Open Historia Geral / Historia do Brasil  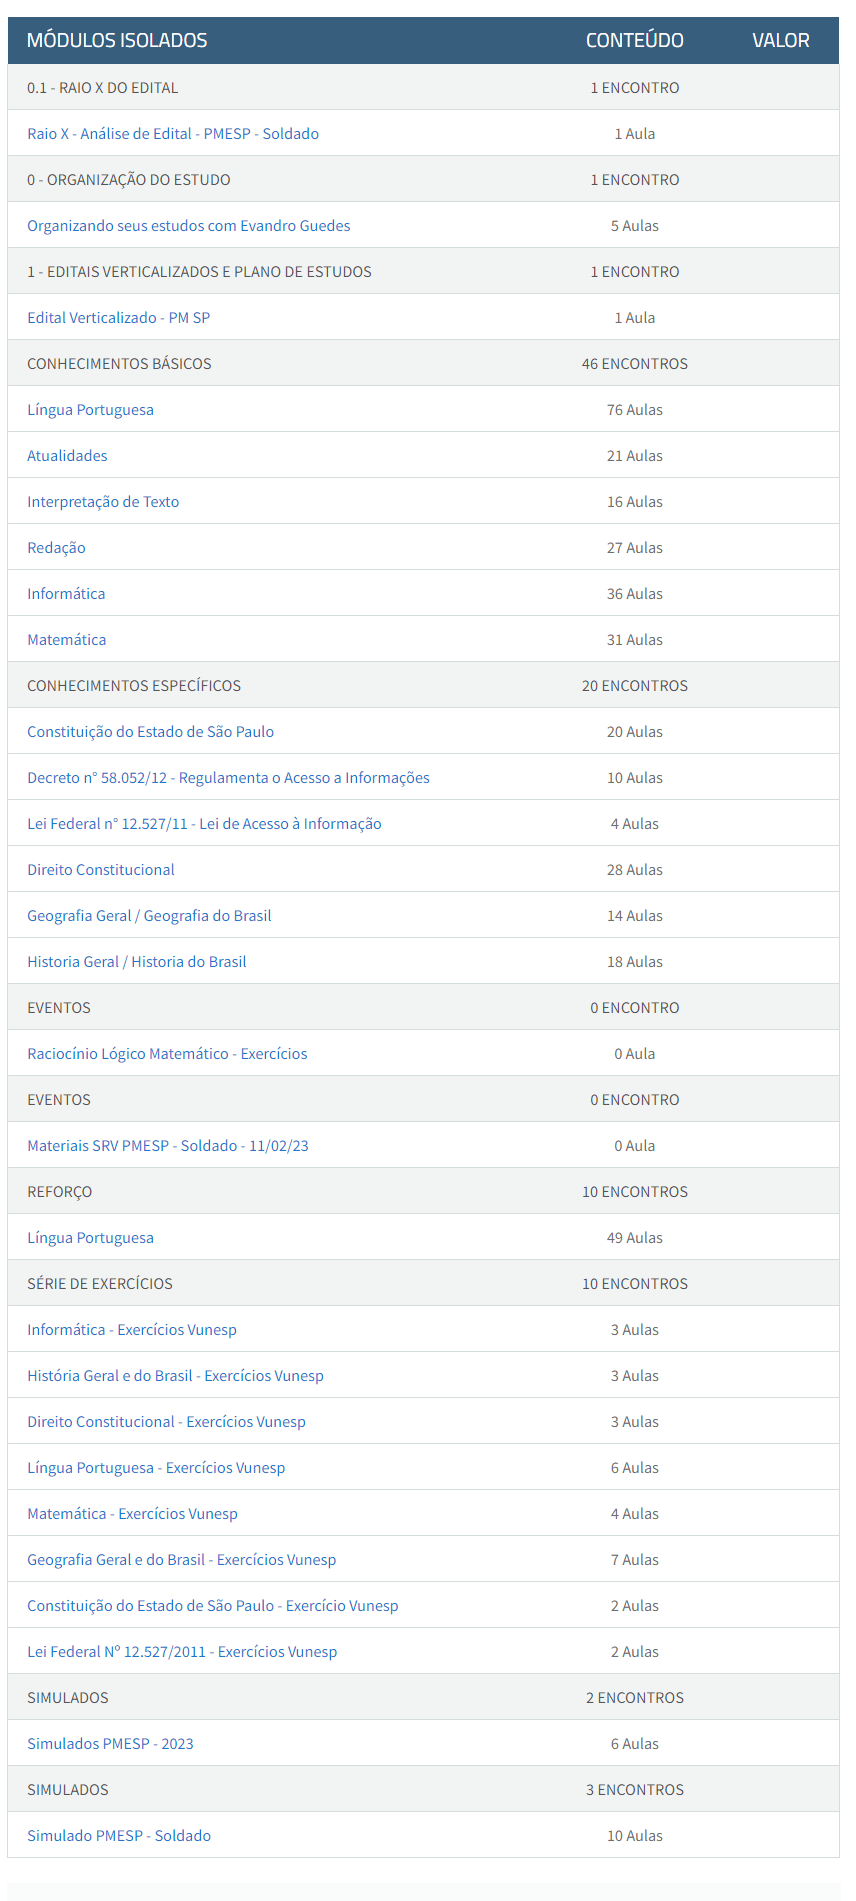click(x=136, y=962)
